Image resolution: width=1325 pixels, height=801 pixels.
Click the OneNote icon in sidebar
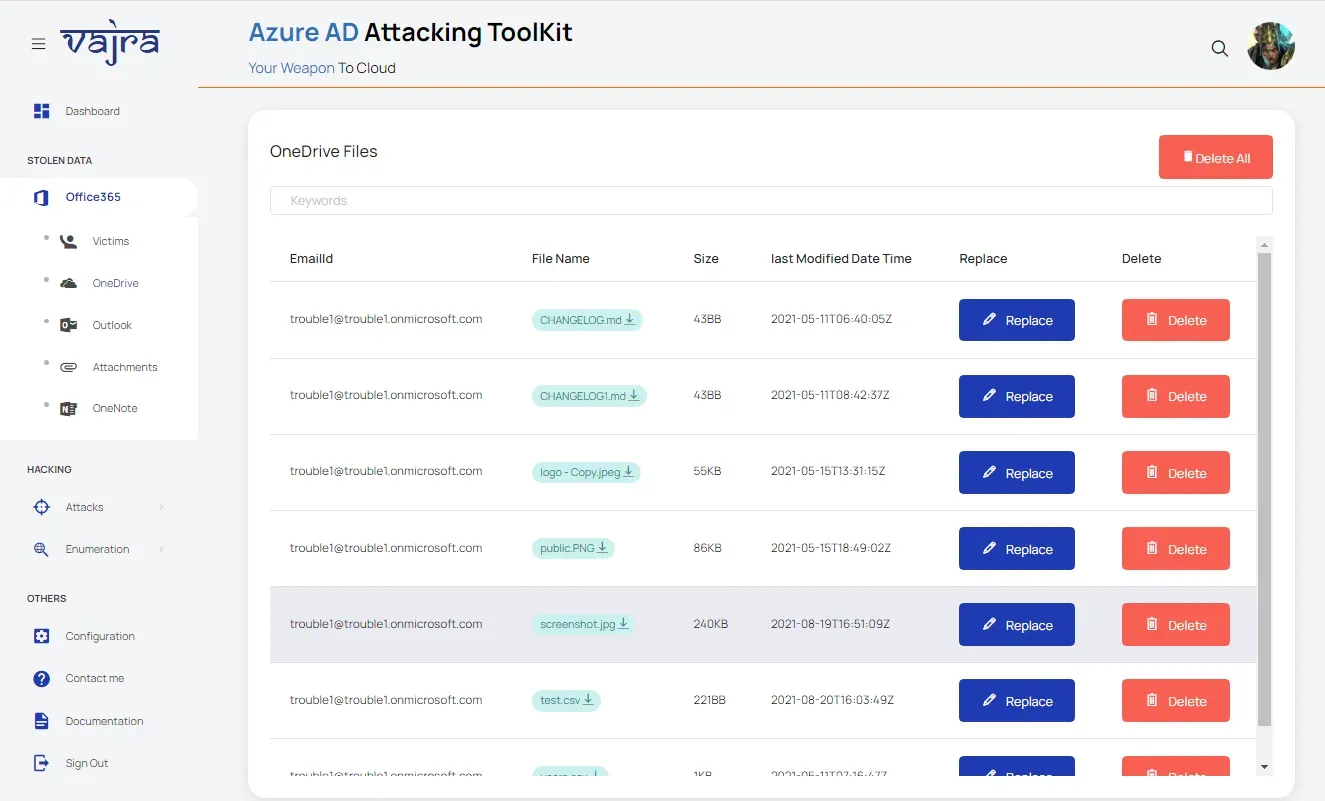point(68,408)
